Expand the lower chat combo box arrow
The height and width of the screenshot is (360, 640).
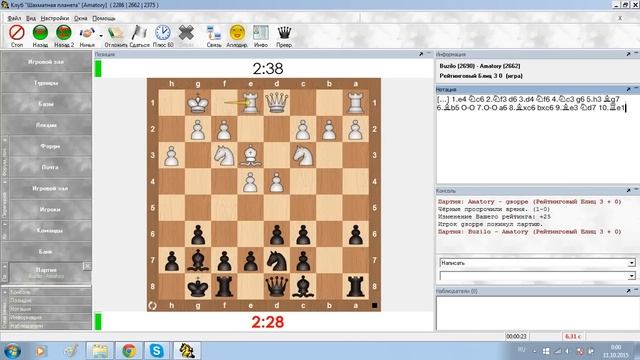tap(631, 276)
